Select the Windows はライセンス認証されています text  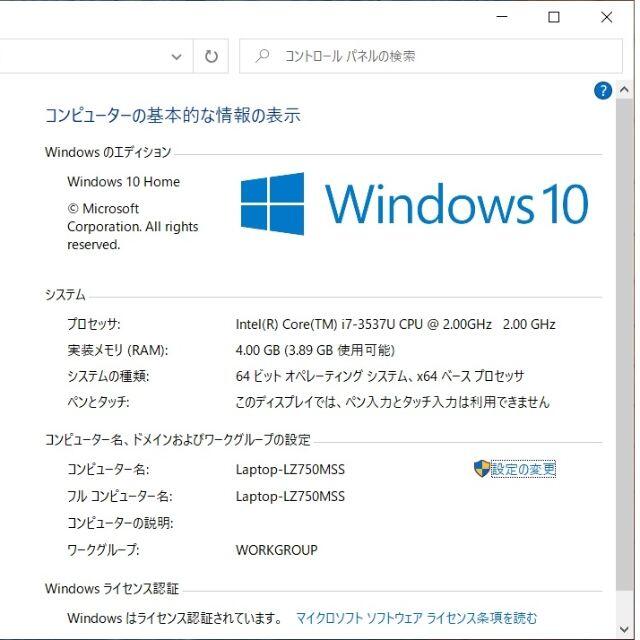174,618
